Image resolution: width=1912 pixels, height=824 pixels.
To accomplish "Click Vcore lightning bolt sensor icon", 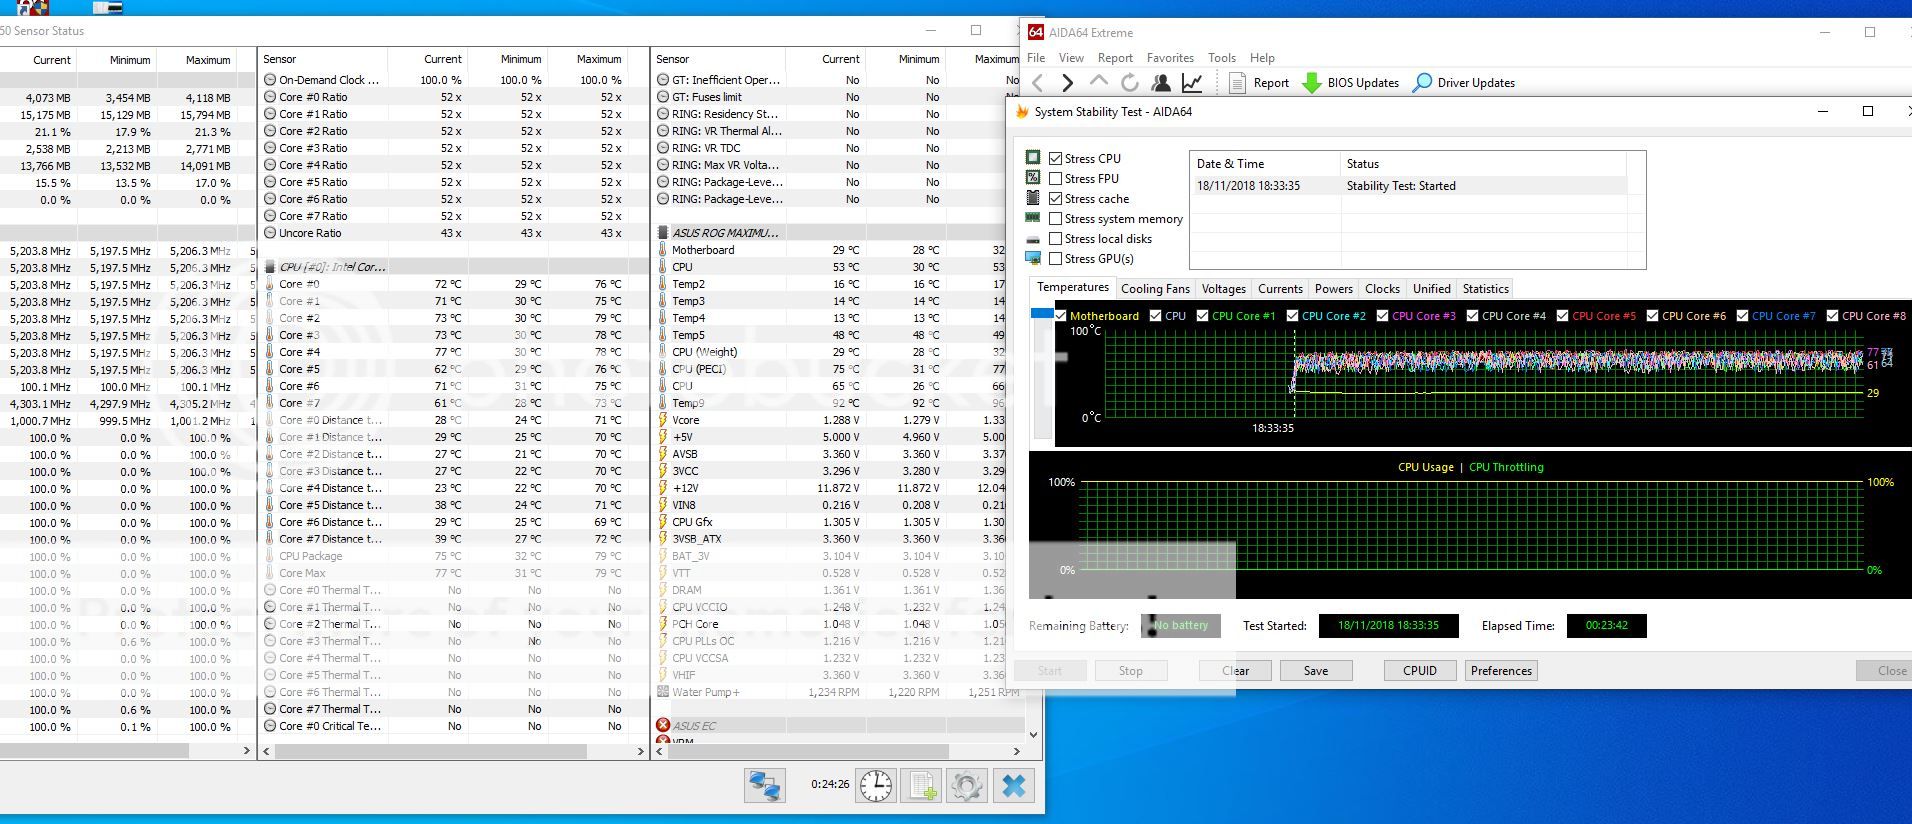I will (x=662, y=420).
